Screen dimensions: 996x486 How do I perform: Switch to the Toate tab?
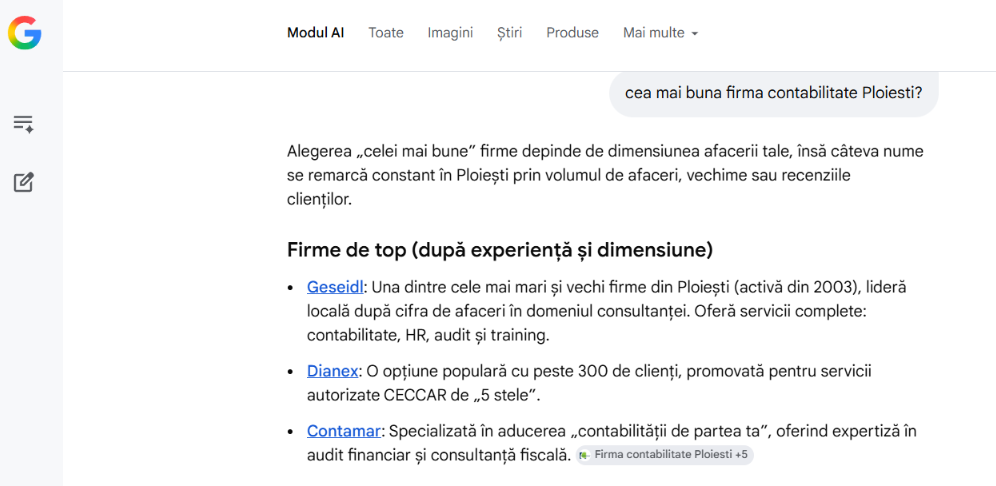[x=386, y=33]
